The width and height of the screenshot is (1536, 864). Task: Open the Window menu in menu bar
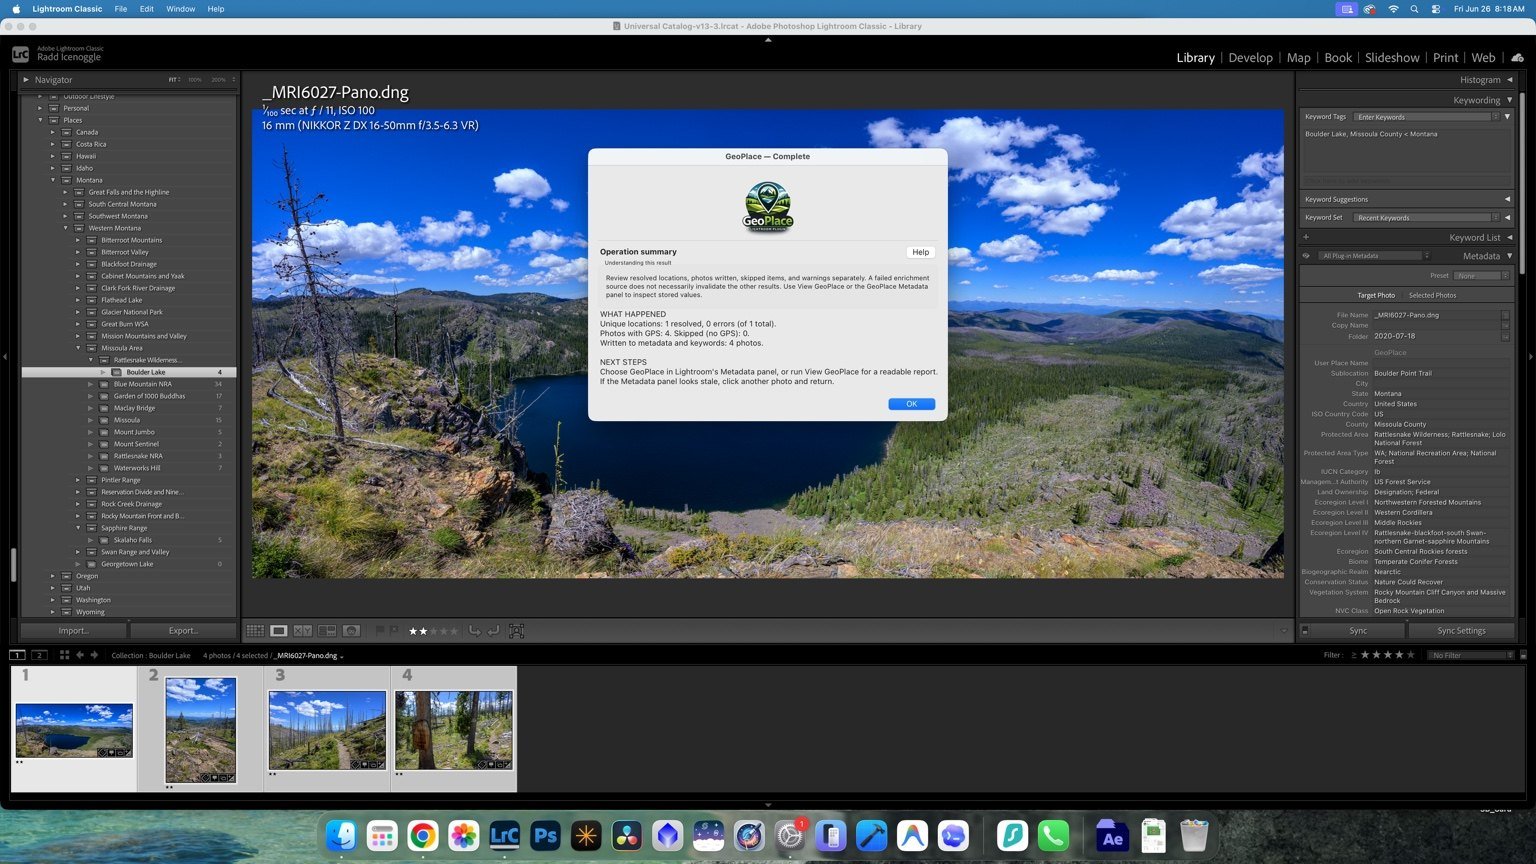180,9
